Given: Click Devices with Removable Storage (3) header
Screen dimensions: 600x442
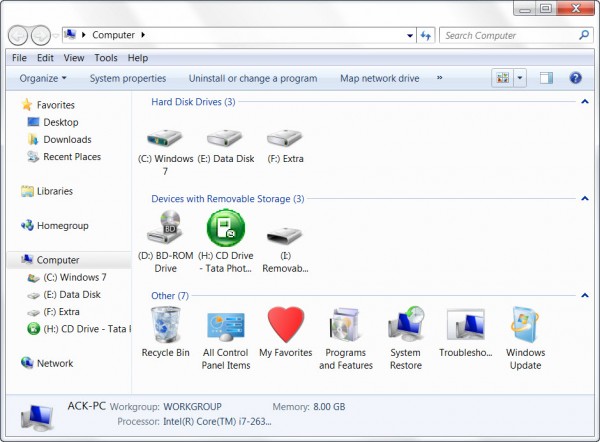Looking at the screenshot, I should [228, 199].
